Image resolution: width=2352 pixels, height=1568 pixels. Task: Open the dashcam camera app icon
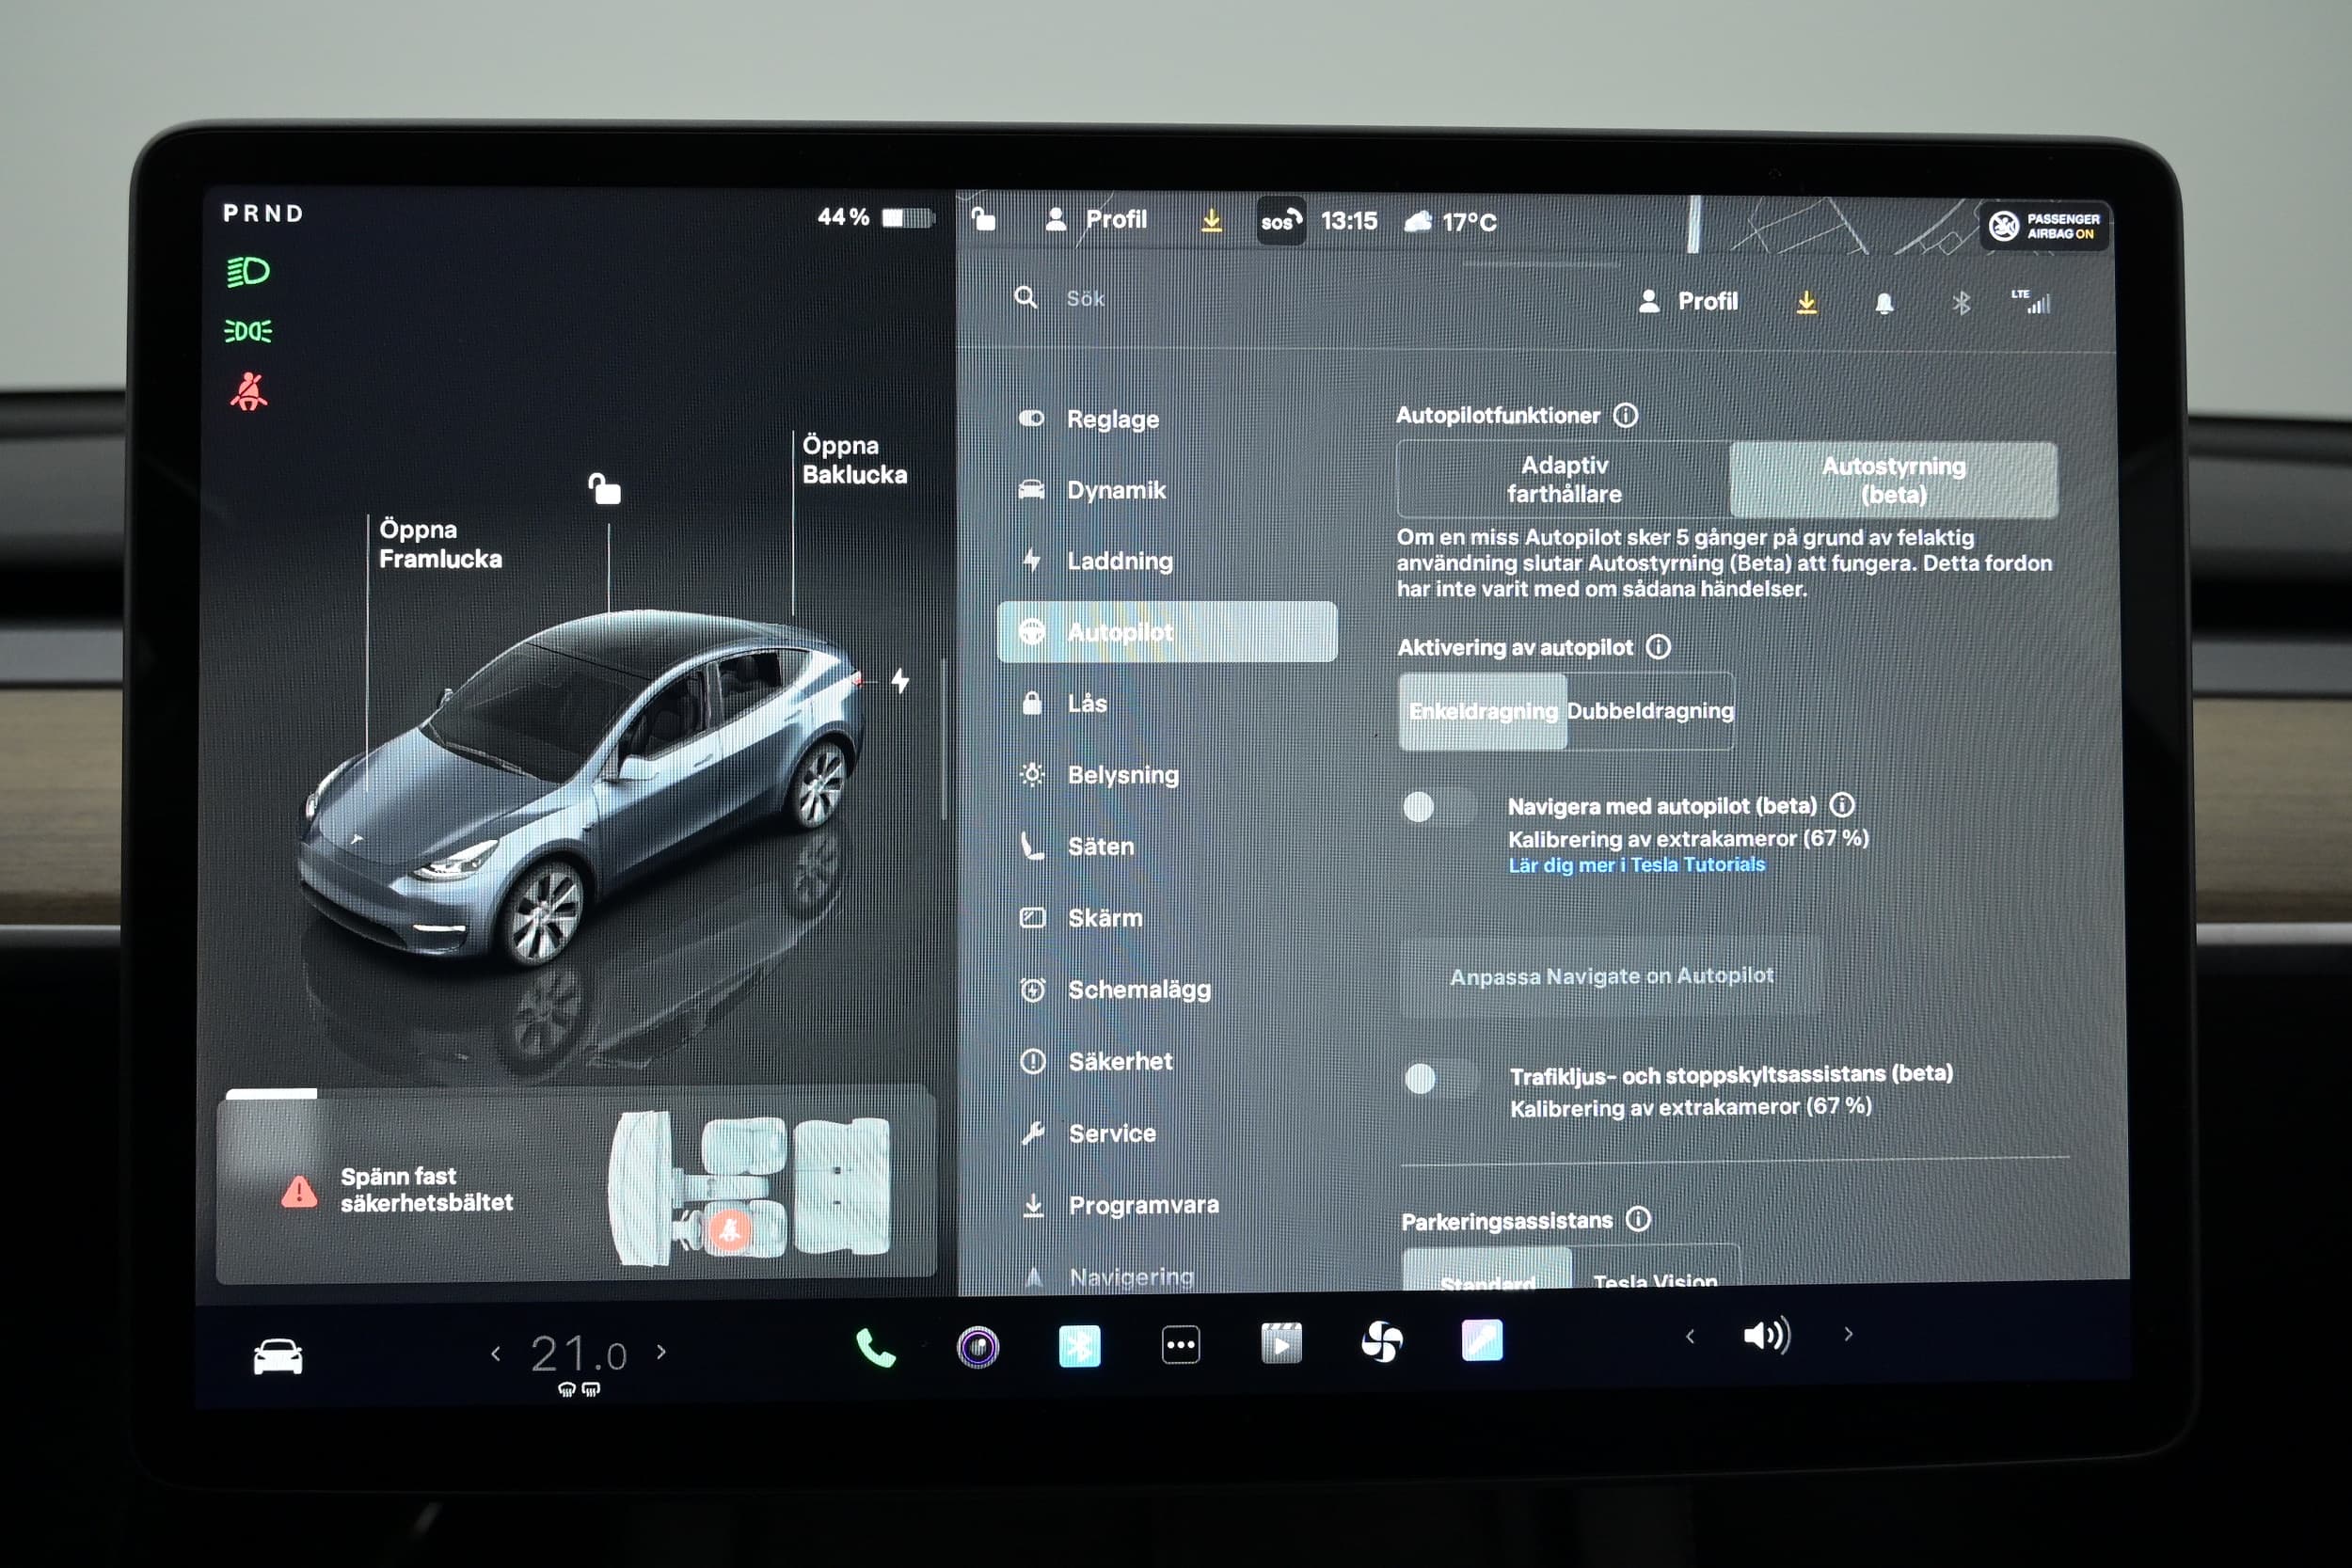[x=978, y=1347]
